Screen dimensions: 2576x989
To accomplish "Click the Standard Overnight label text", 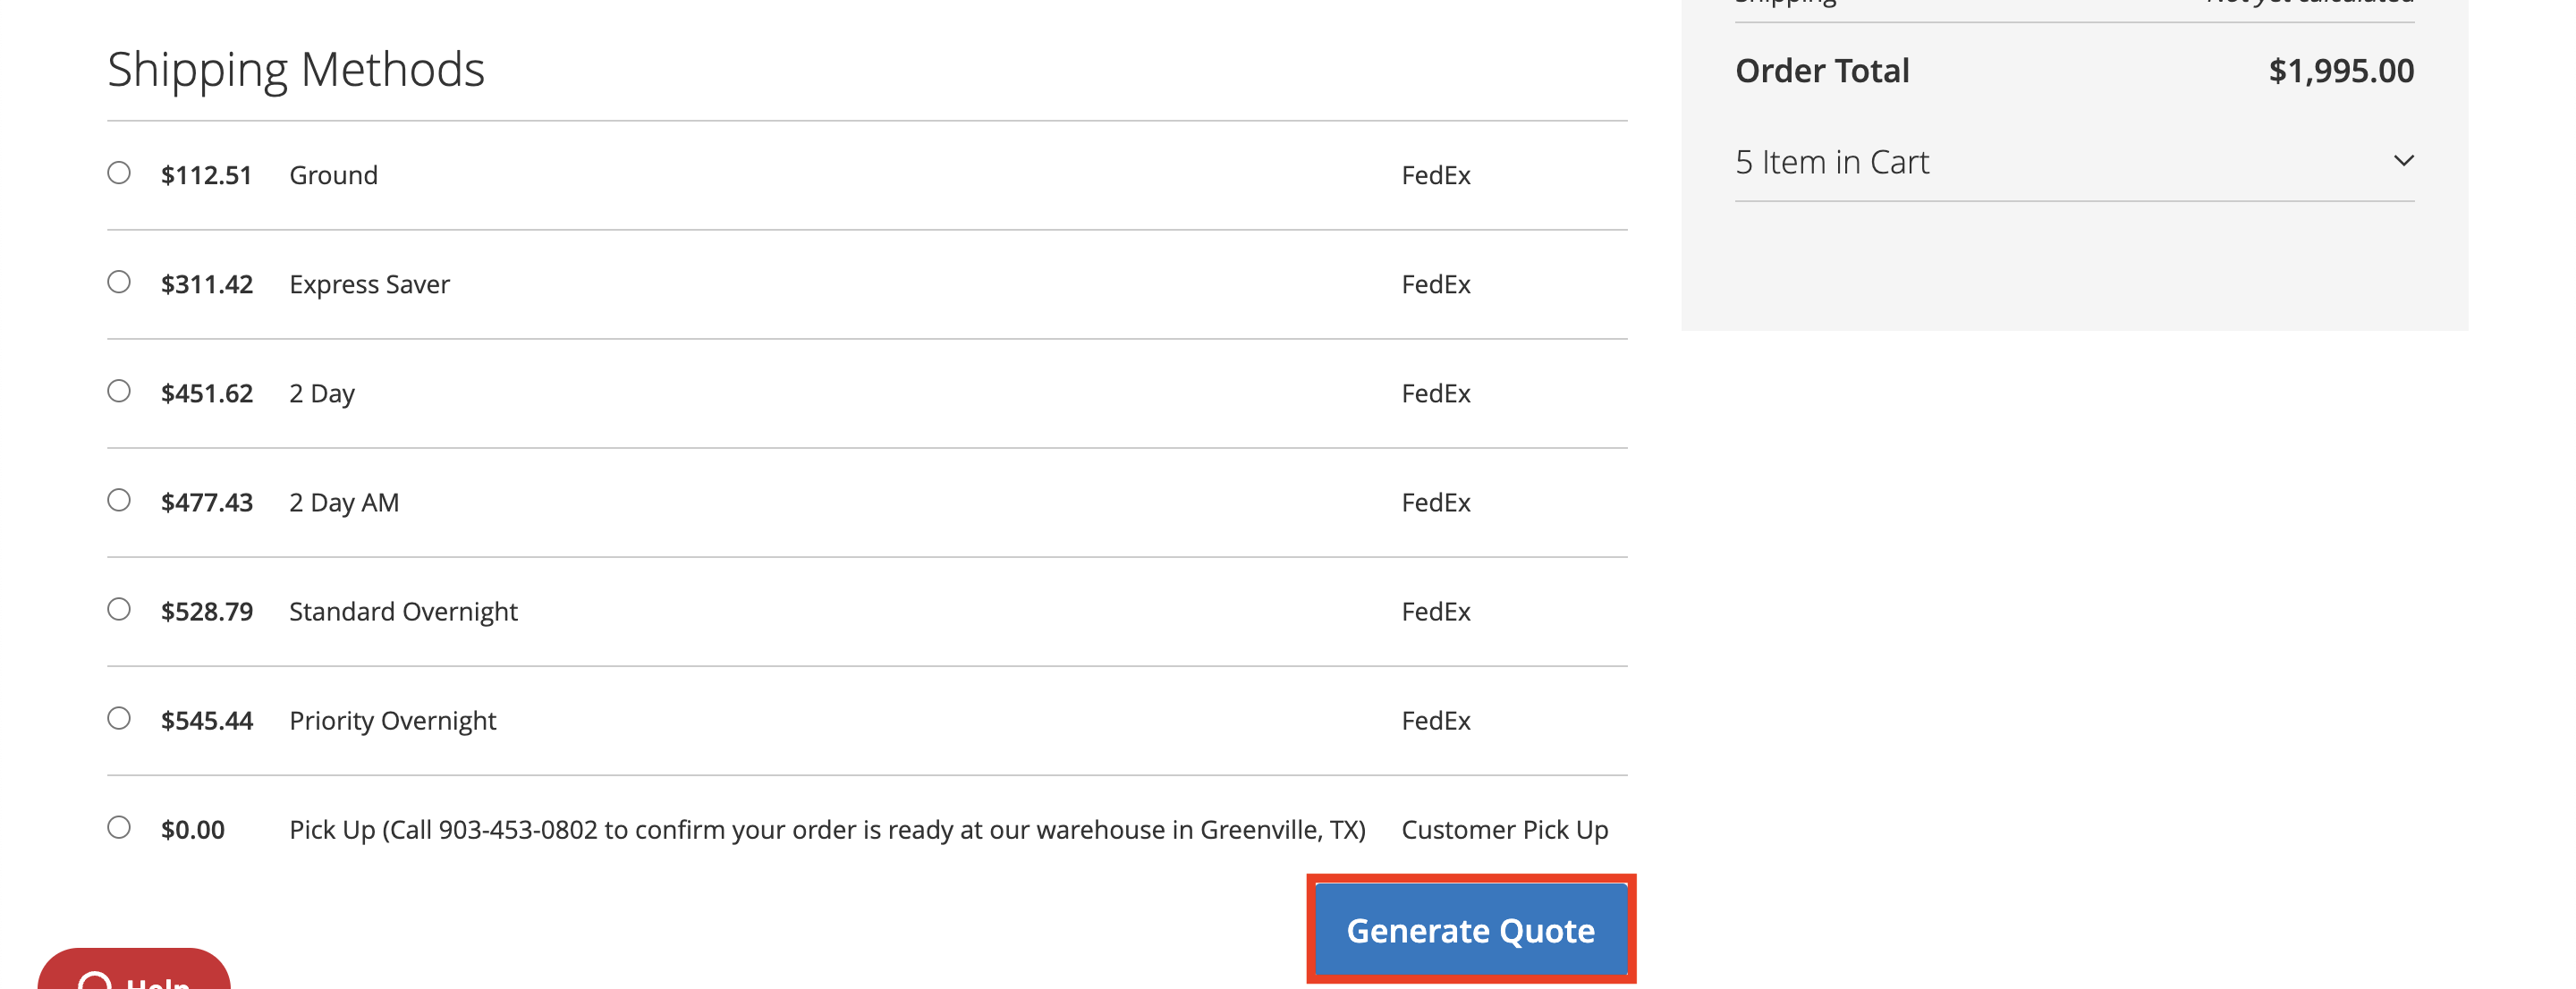I will [x=403, y=611].
